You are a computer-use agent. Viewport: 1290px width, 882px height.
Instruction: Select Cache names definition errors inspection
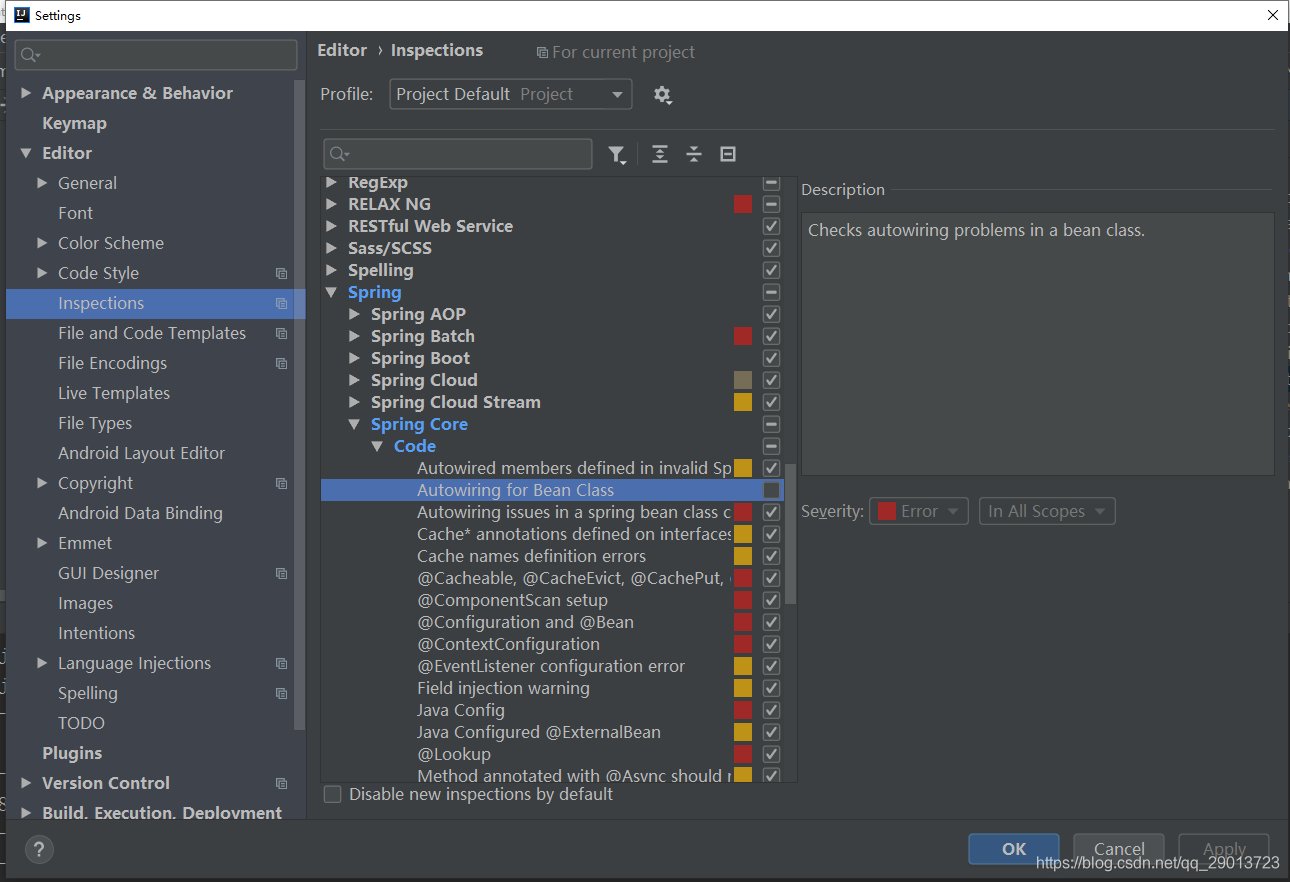[531, 556]
